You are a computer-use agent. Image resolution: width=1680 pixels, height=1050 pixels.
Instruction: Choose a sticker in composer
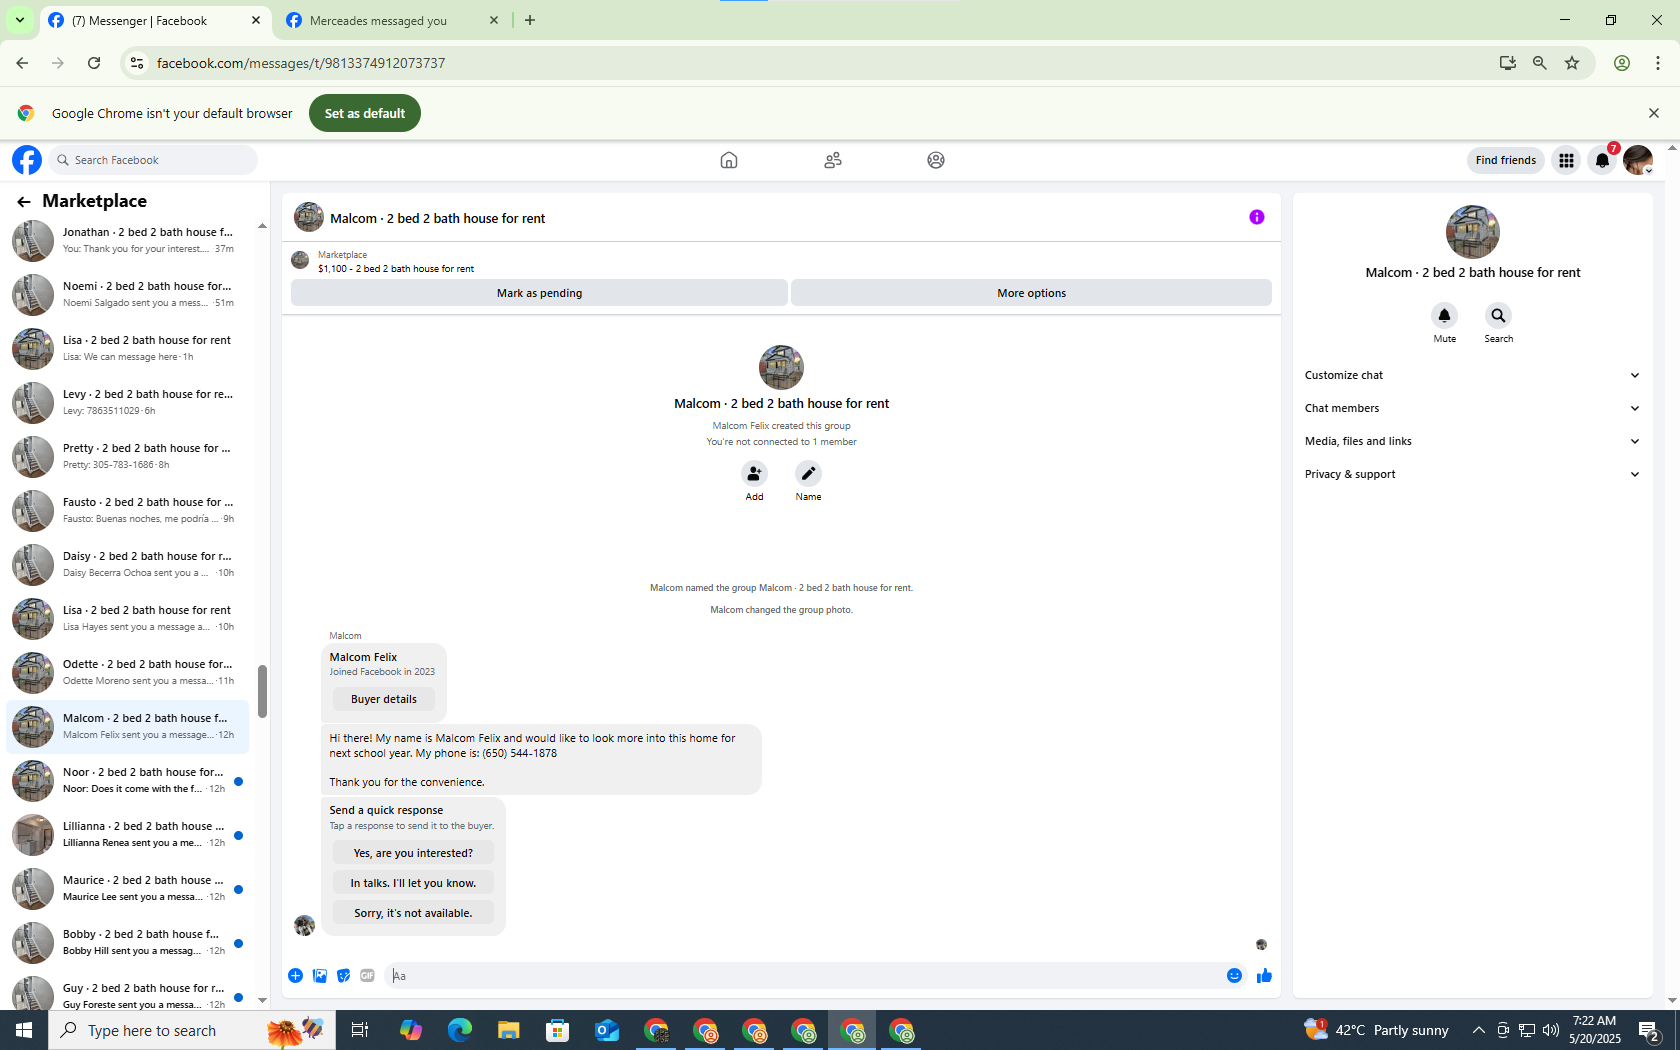coord(344,976)
